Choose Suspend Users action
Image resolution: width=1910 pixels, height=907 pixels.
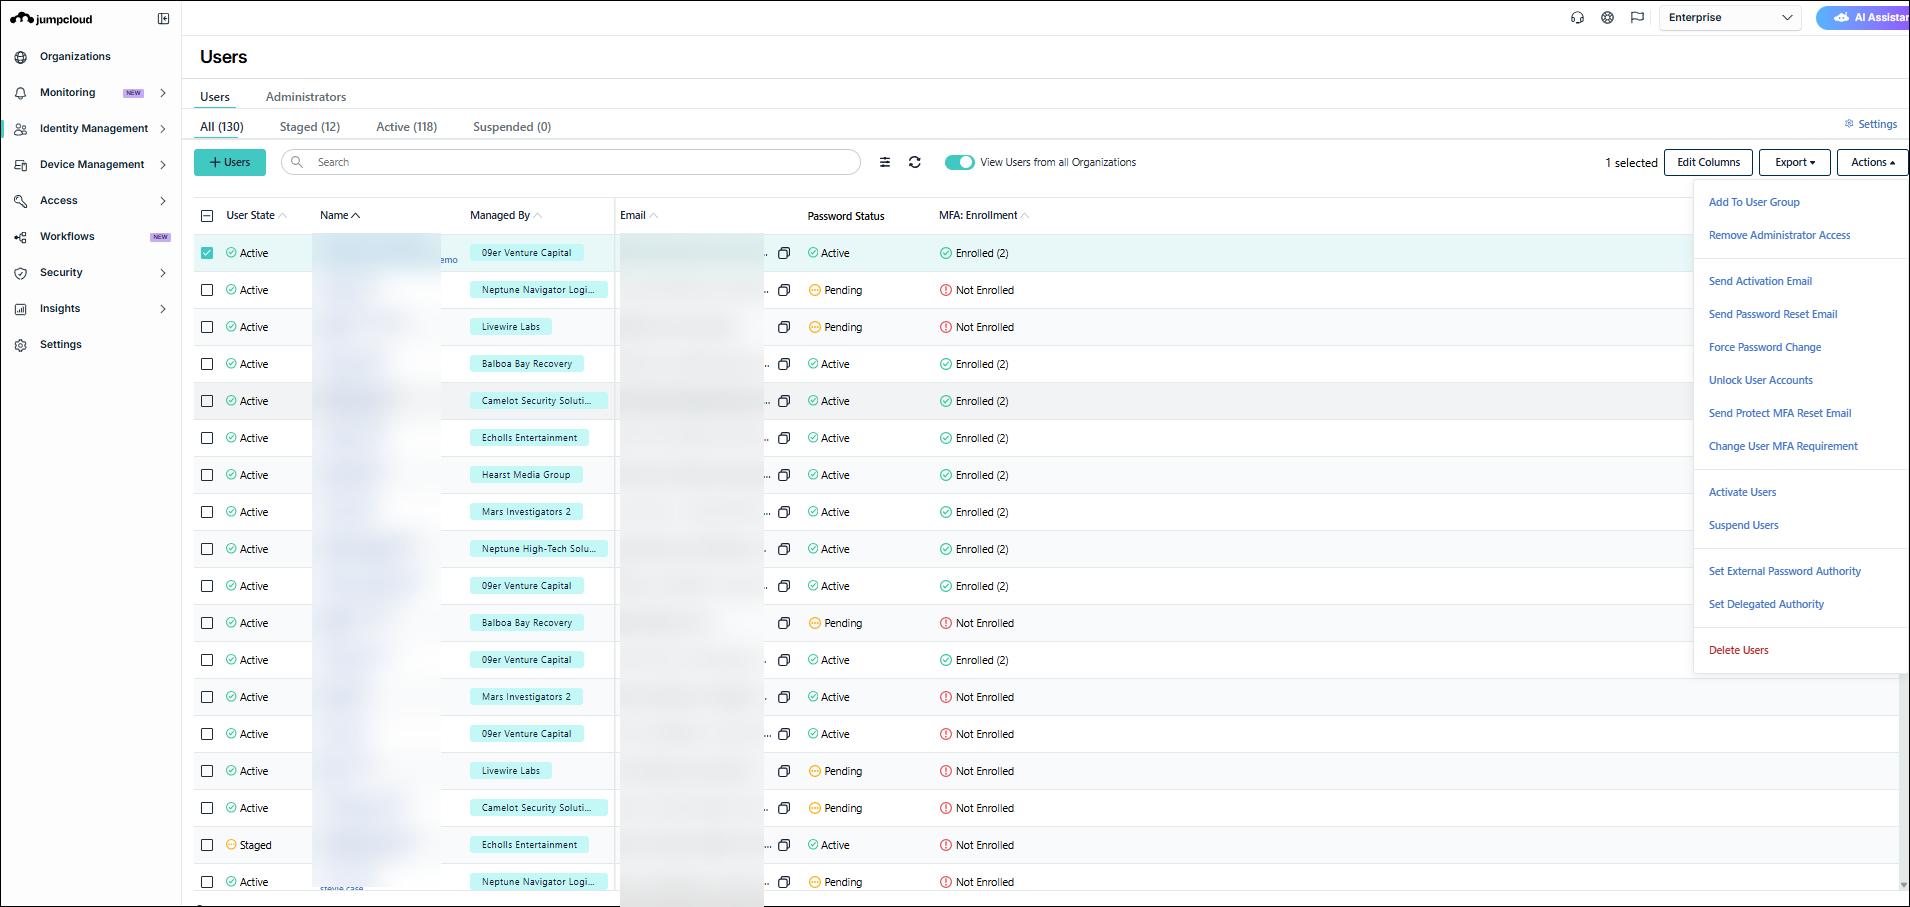tap(1744, 525)
